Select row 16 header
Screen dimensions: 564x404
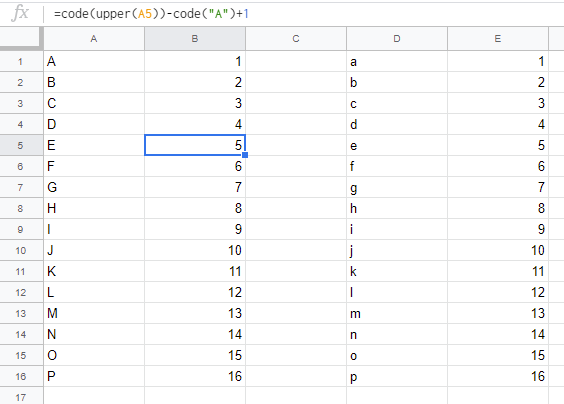point(21,376)
